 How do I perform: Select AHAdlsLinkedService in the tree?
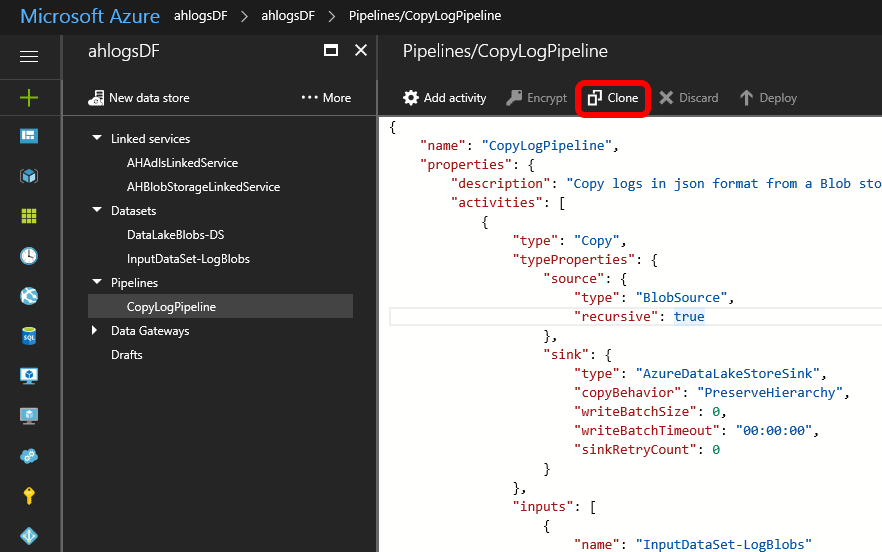pyautogui.click(x=182, y=163)
